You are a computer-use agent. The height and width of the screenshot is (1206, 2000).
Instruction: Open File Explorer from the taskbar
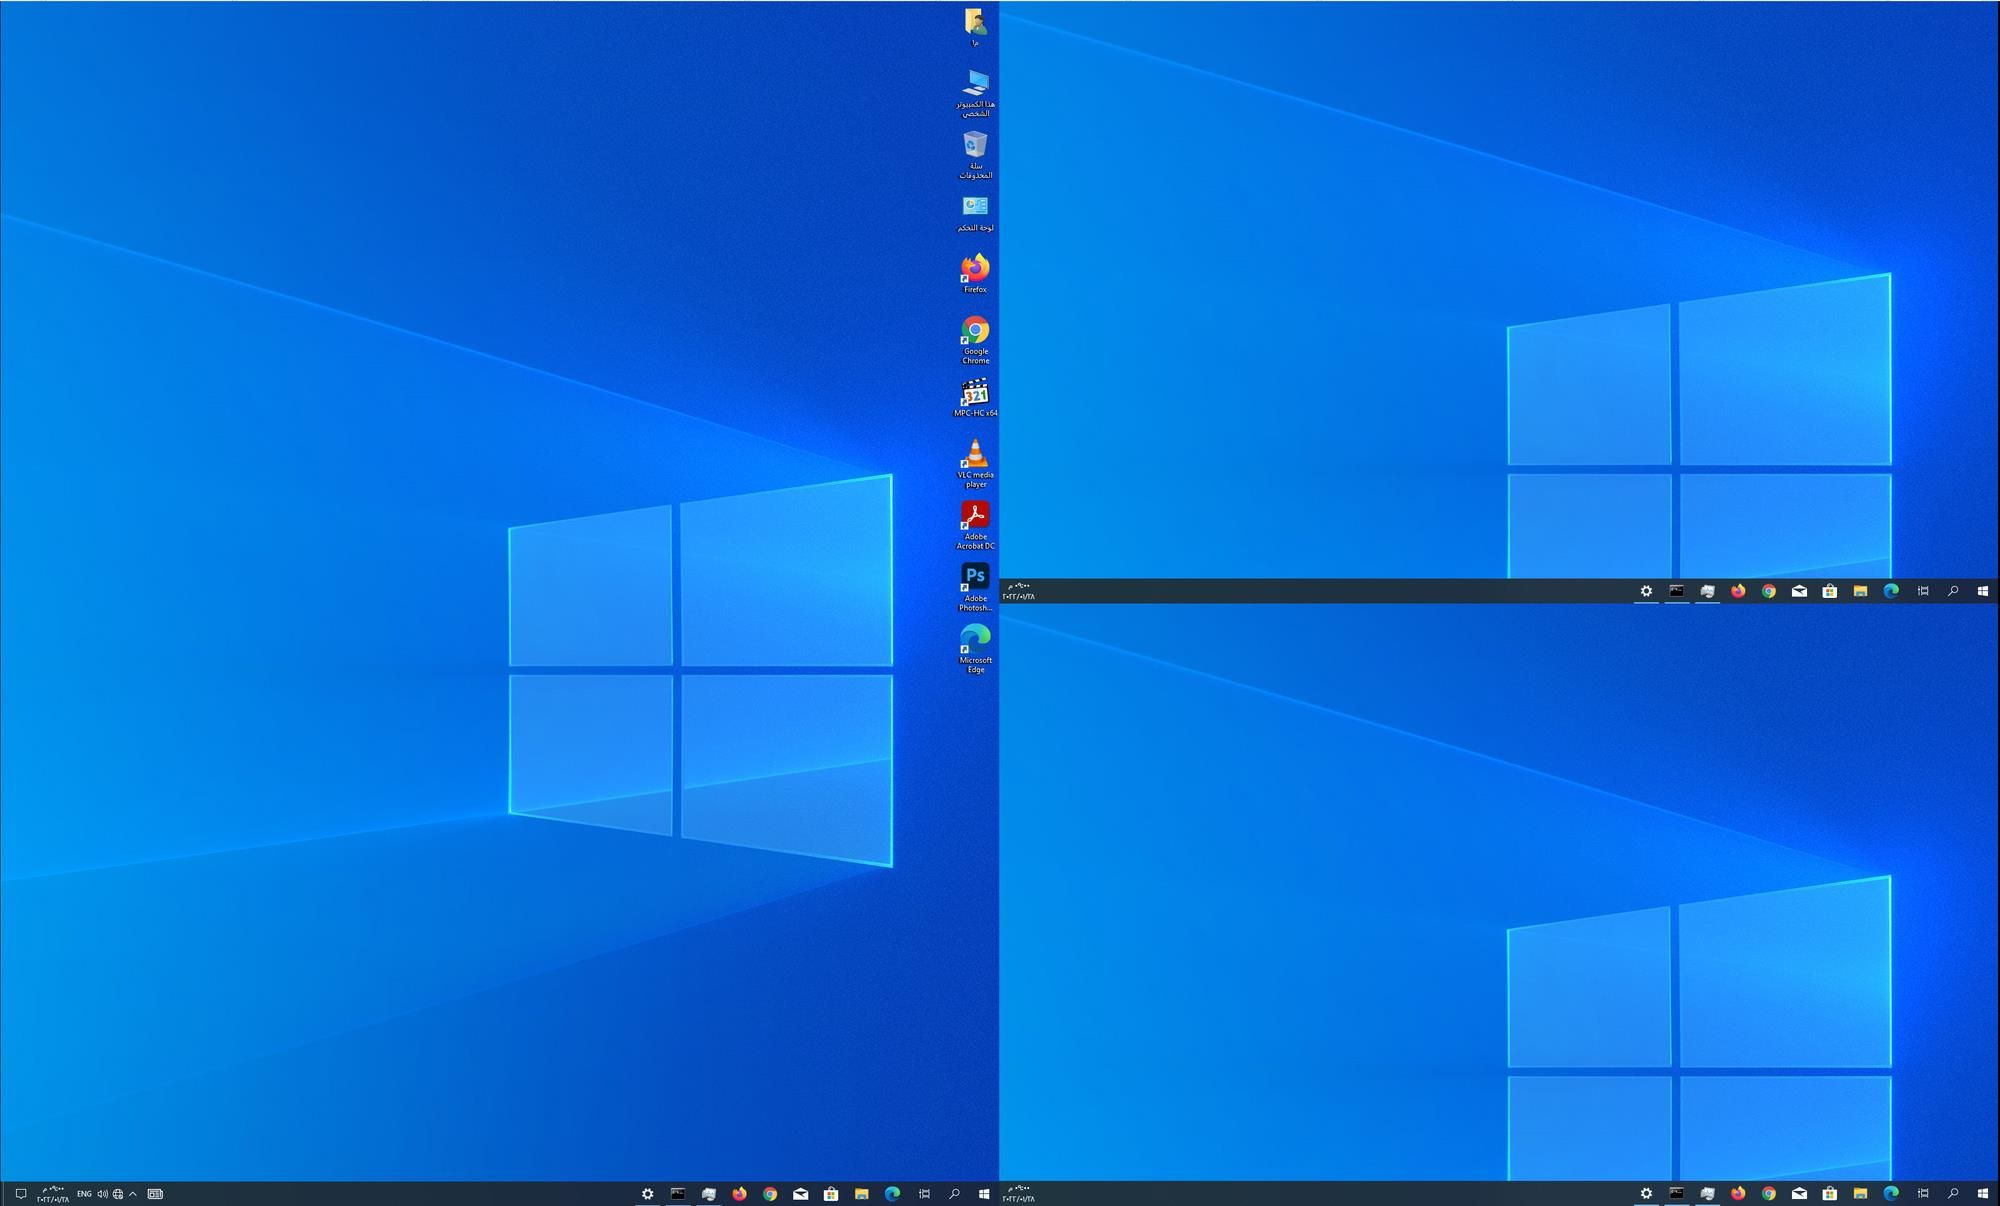(861, 1193)
